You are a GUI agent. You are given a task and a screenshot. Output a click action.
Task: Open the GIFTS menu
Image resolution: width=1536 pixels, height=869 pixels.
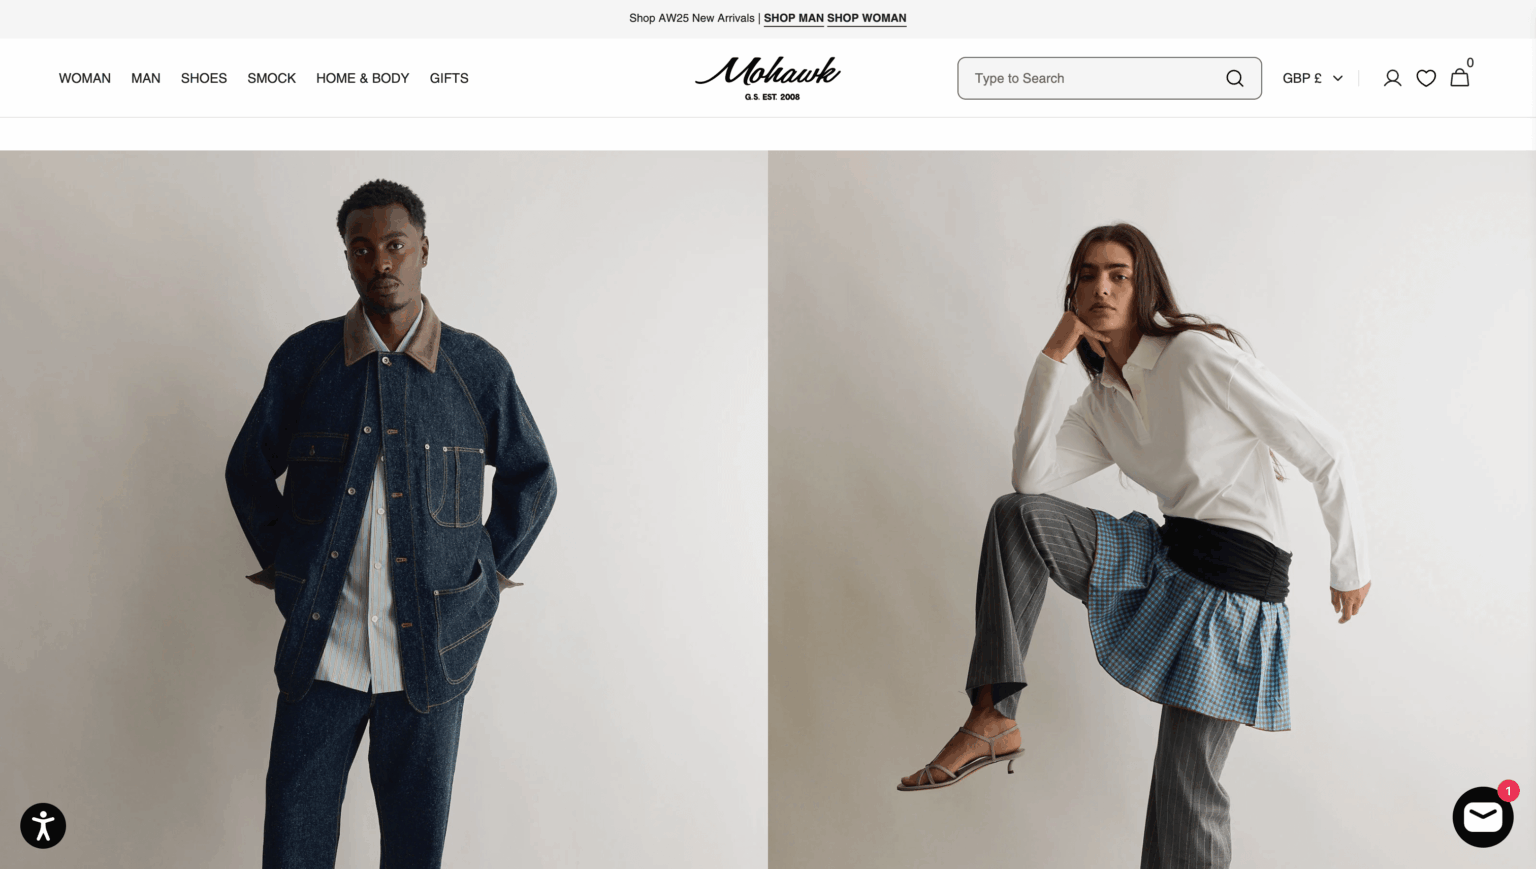click(x=449, y=78)
